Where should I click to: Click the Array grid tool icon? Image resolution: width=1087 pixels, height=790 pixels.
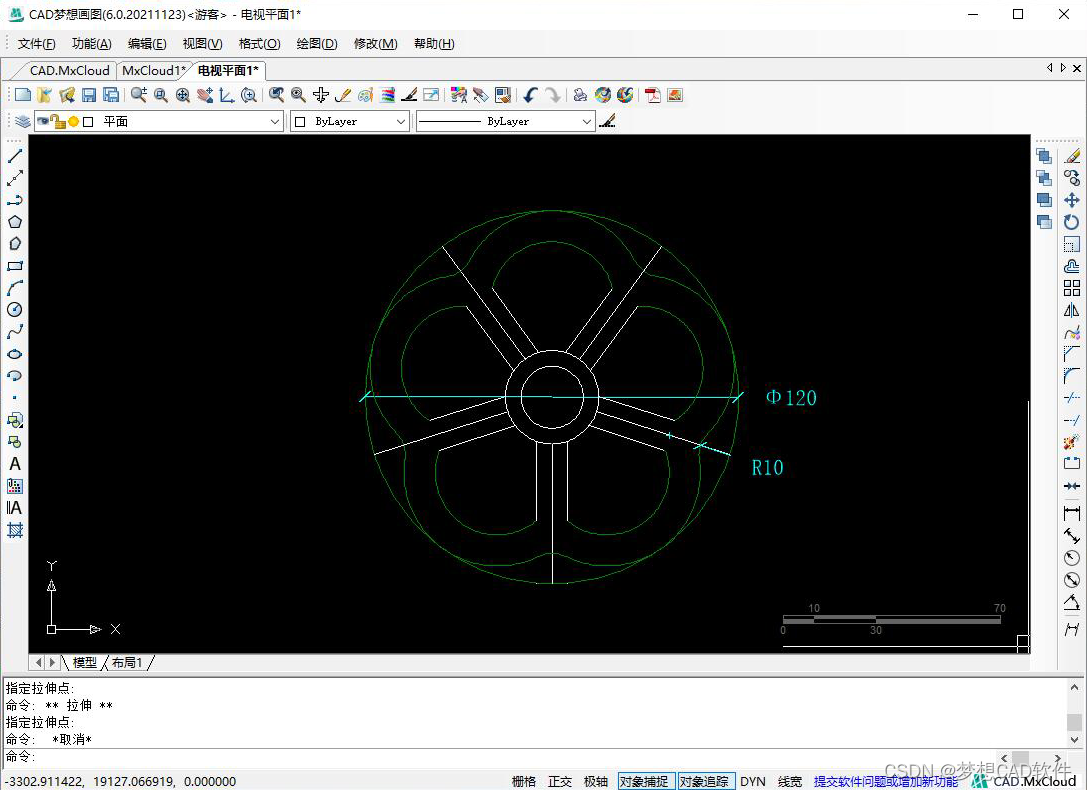tap(1072, 288)
